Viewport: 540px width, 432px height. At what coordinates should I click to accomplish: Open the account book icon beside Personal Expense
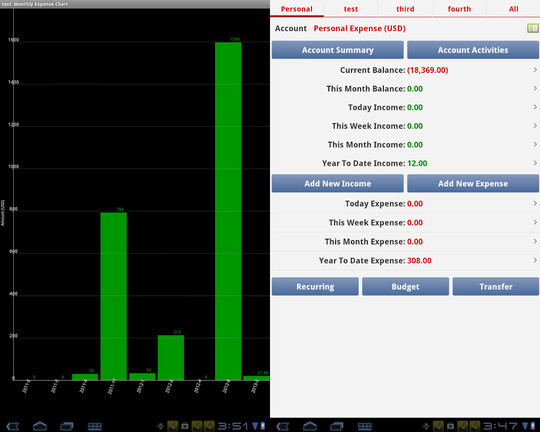pyautogui.click(x=532, y=28)
